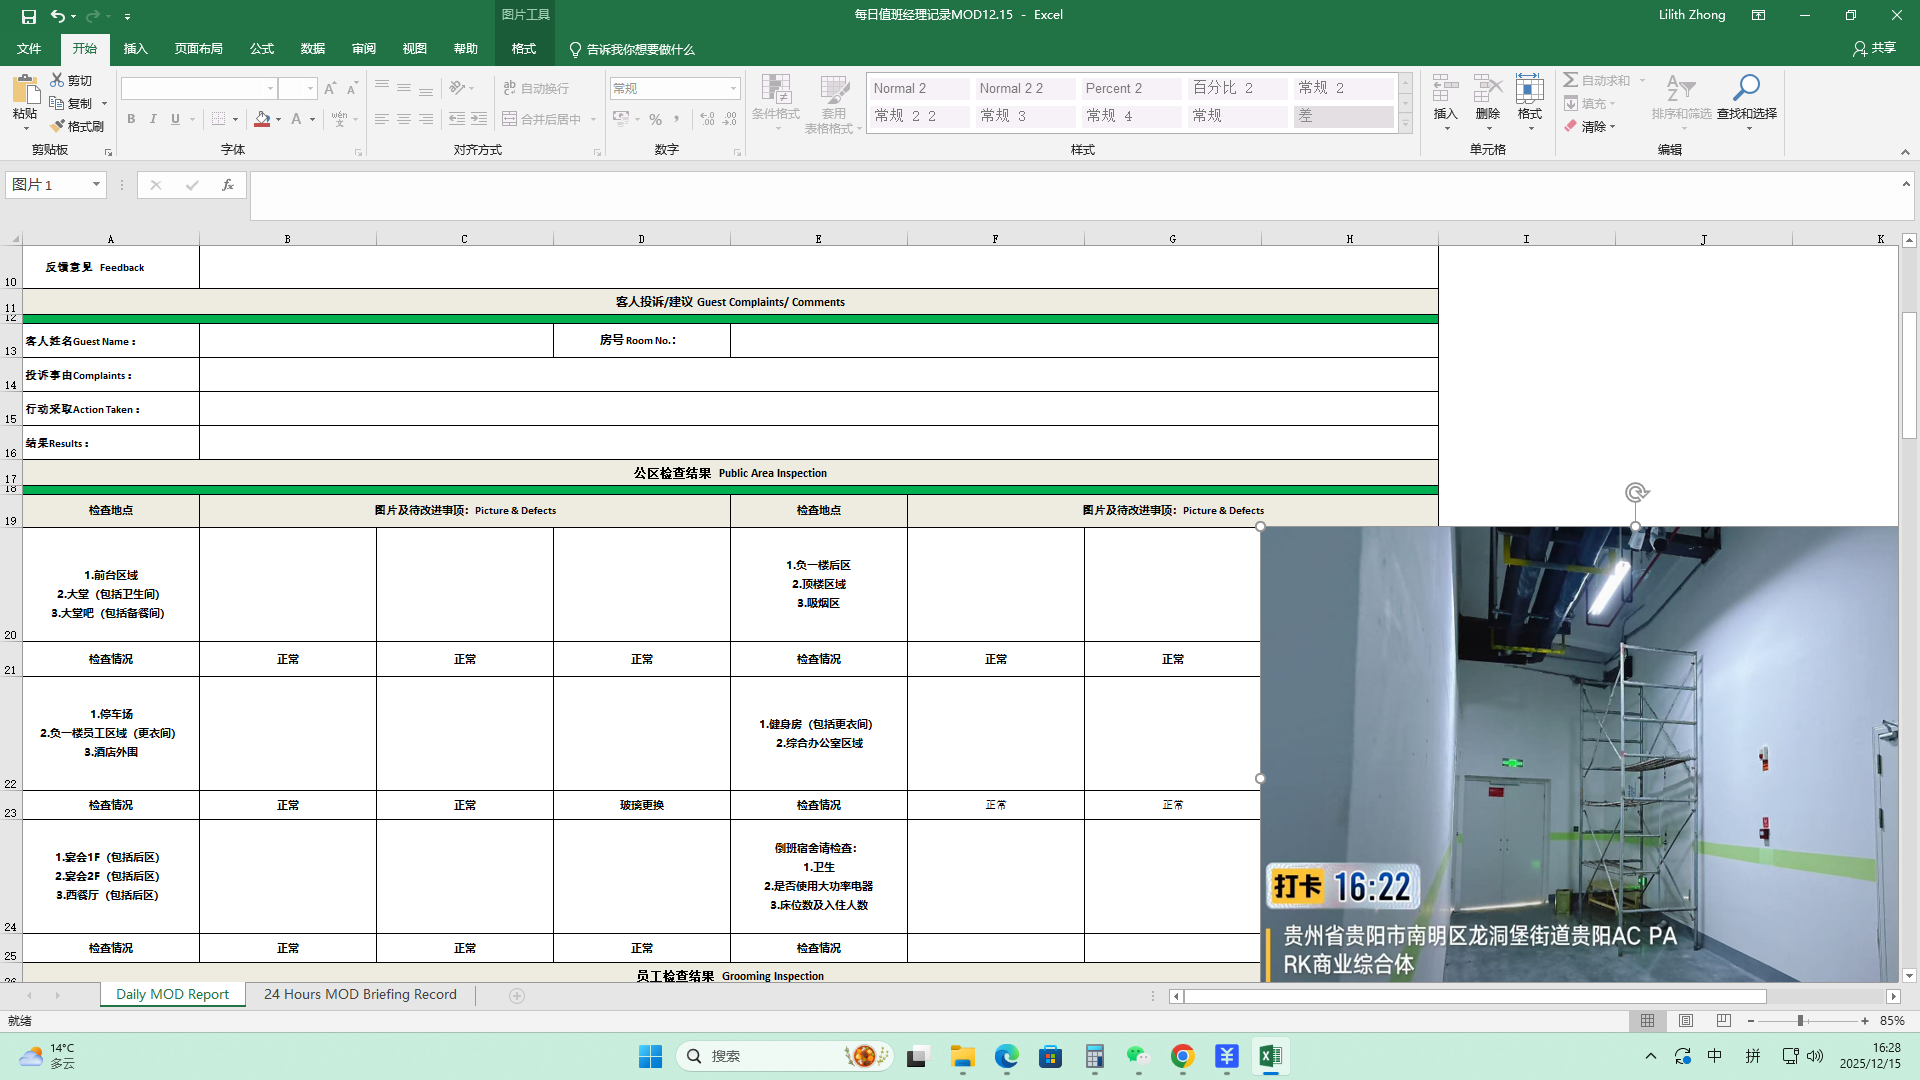Switch to Page Layout view in status bar
The height and width of the screenshot is (1080, 1920).
coord(1686,1021)
